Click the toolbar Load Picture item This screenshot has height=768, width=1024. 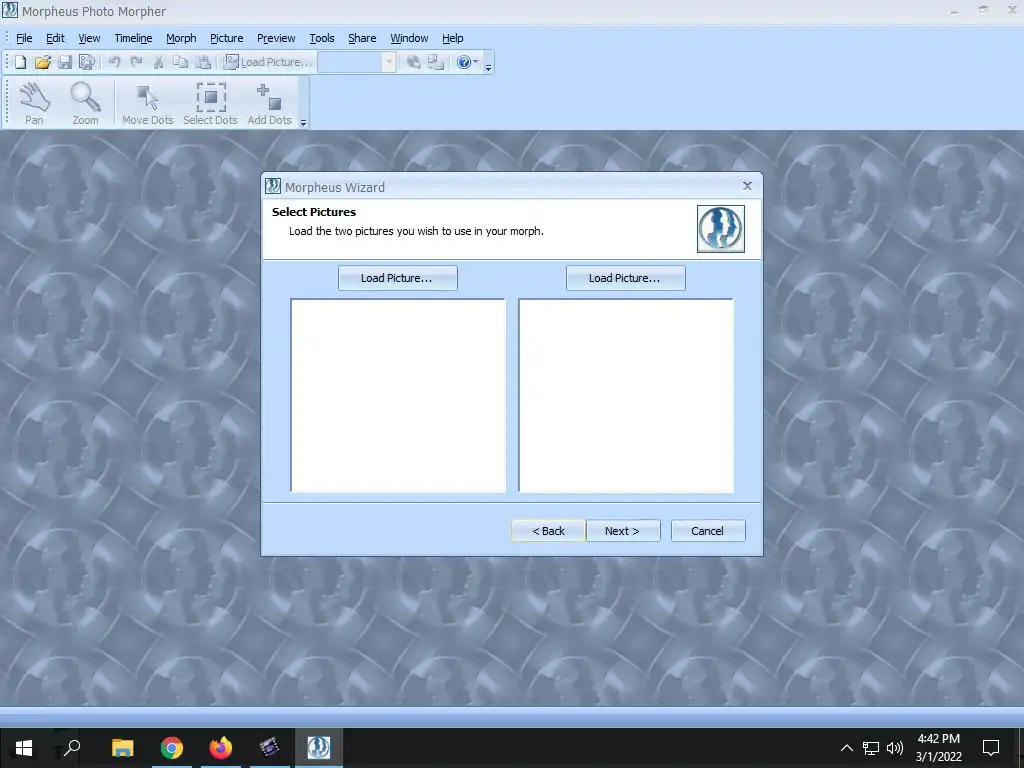pyautogui.click(x=268, y=62)
